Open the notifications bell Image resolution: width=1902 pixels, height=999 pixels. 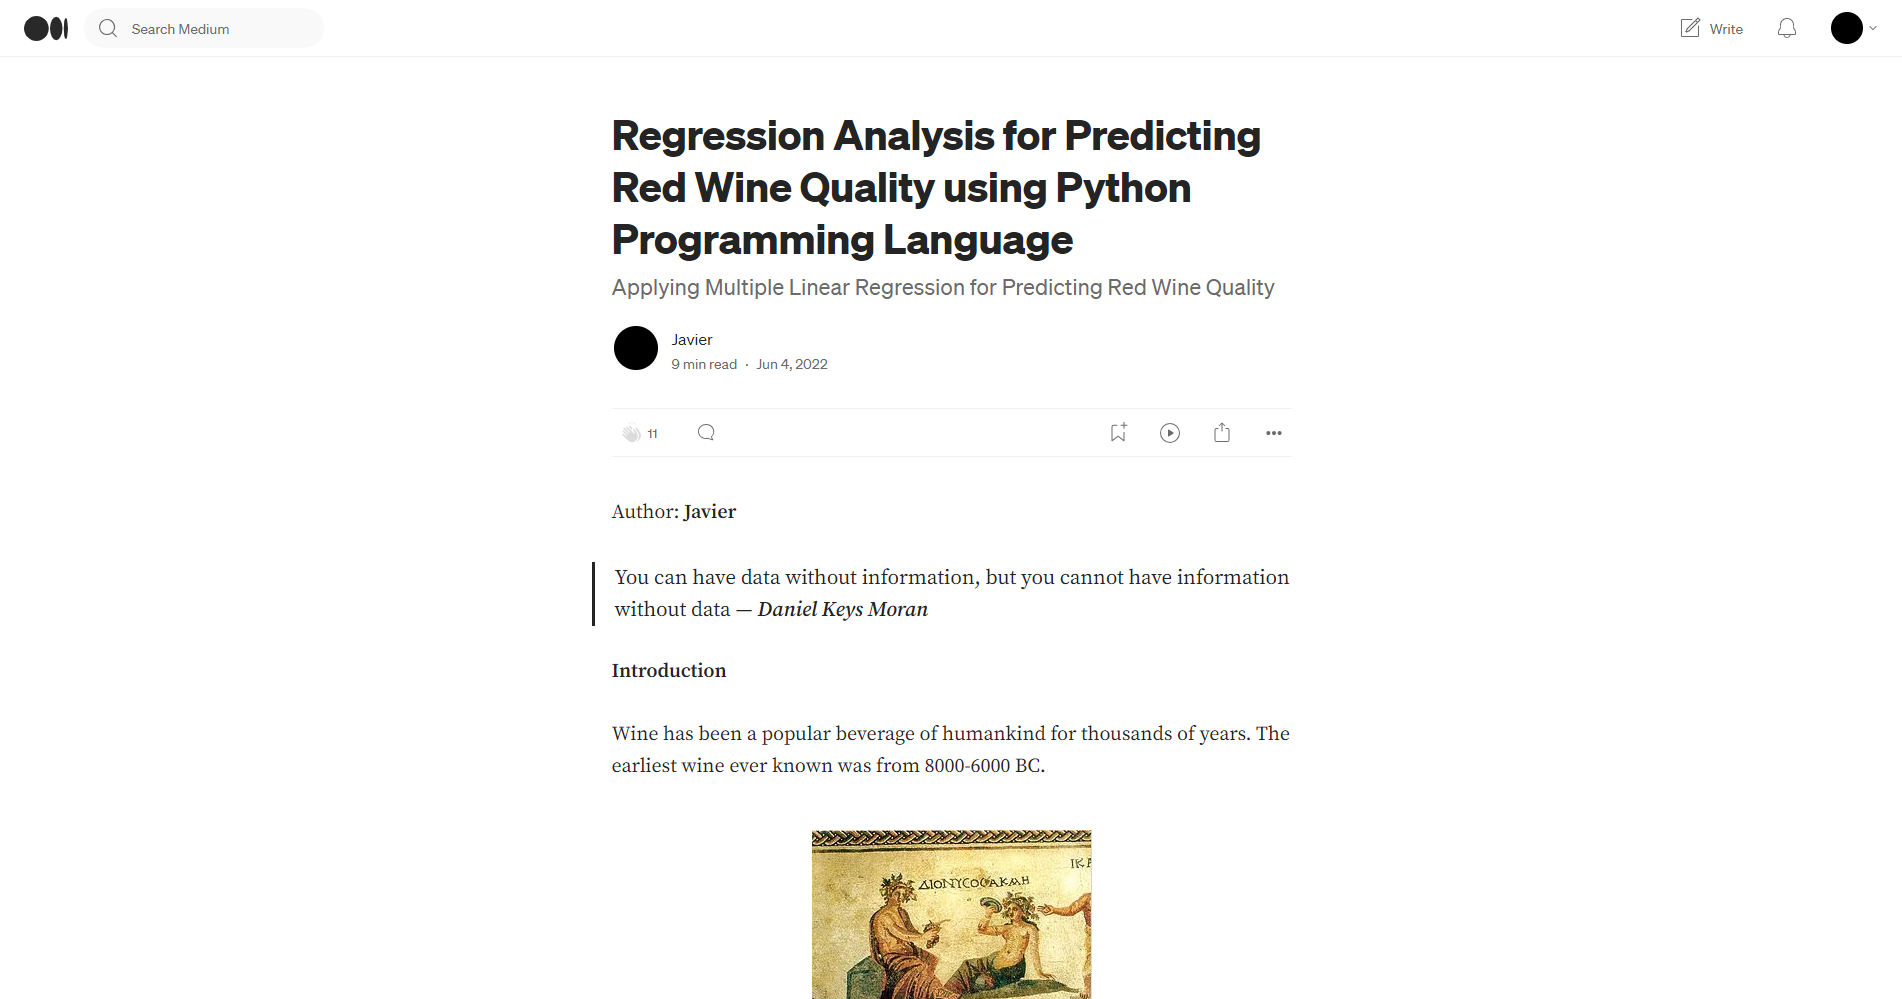1787,28
